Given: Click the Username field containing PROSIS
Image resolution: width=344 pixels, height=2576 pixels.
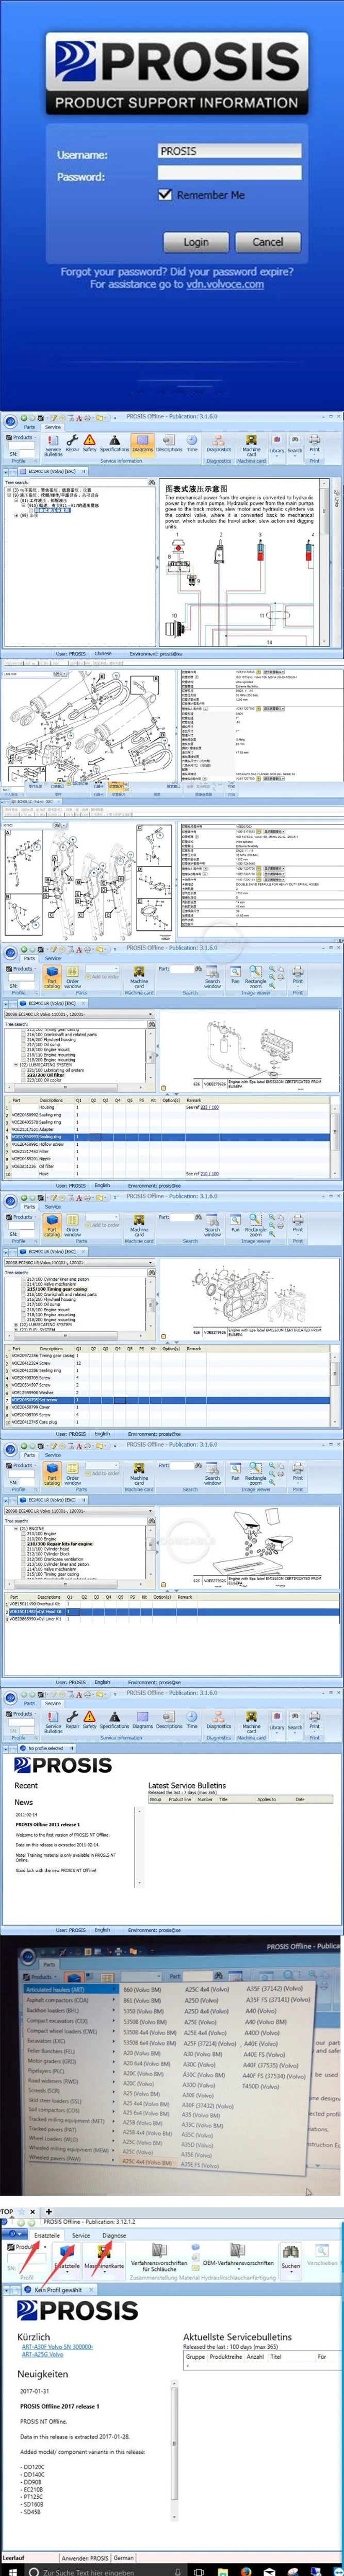Looking at the screenshot, I should (x=229, y=151).
